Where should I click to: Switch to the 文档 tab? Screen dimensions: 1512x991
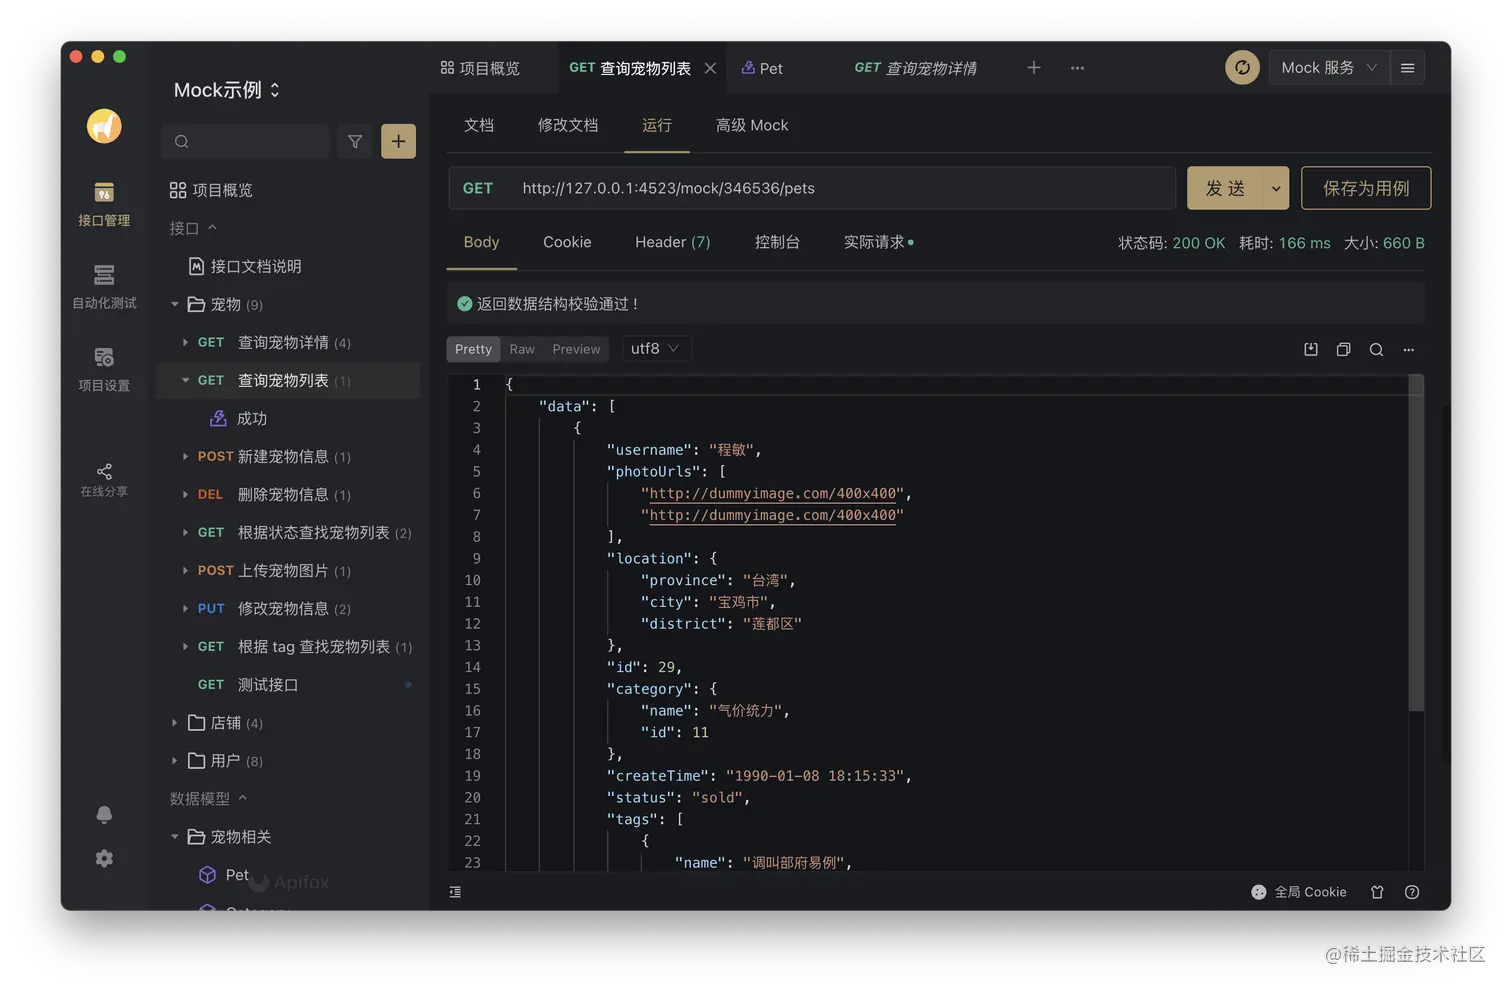(x=479, y=125)
